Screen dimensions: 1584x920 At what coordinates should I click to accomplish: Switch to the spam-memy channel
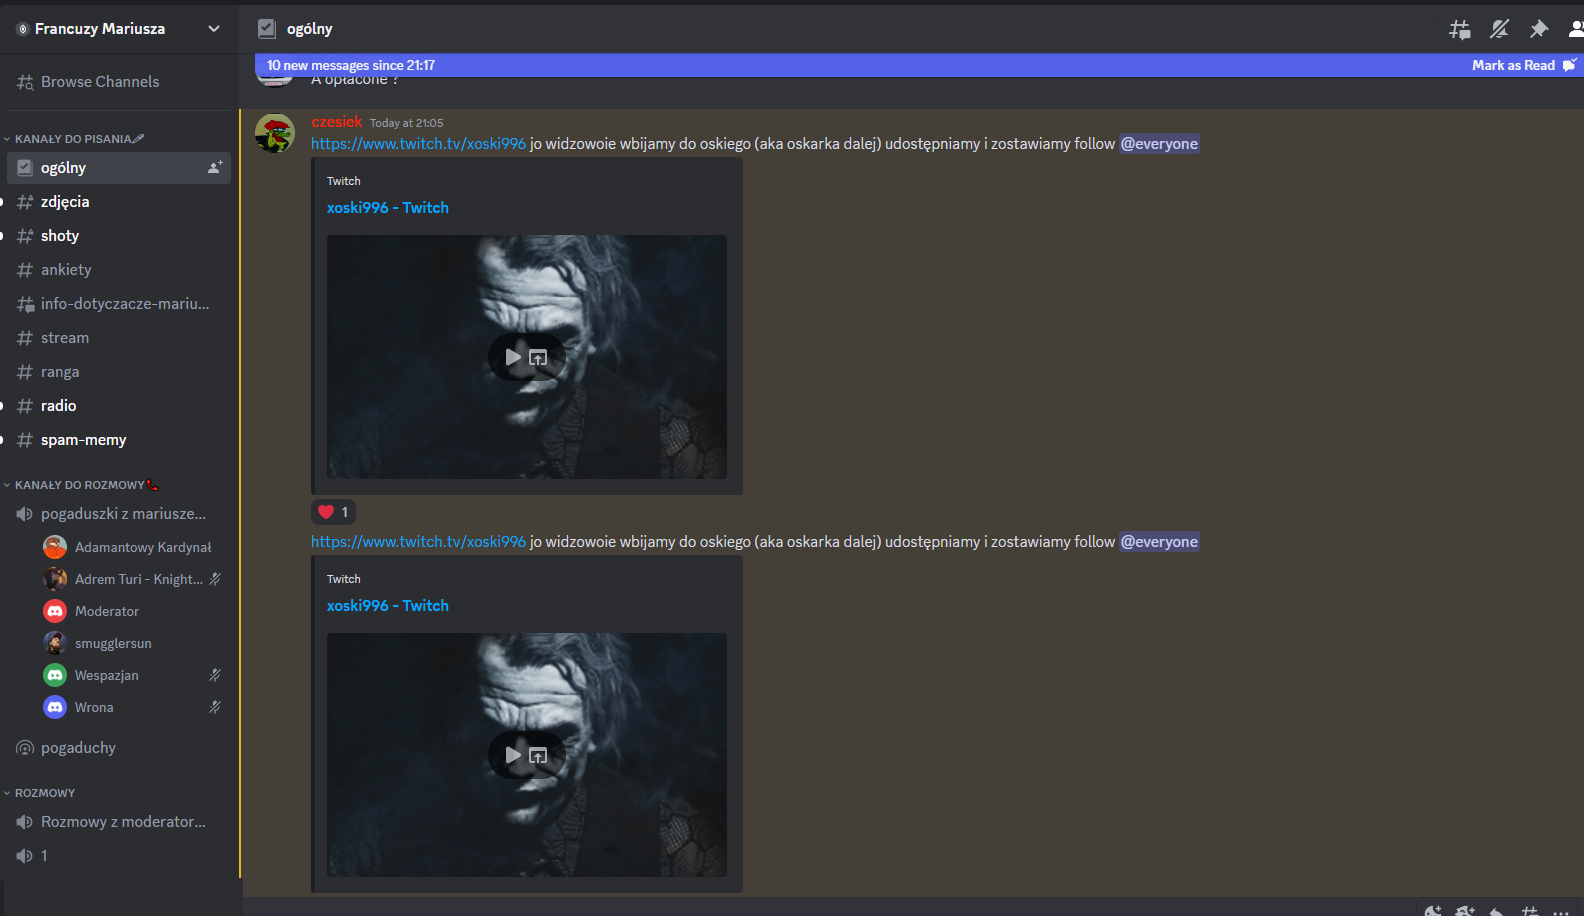click(83, 440)
